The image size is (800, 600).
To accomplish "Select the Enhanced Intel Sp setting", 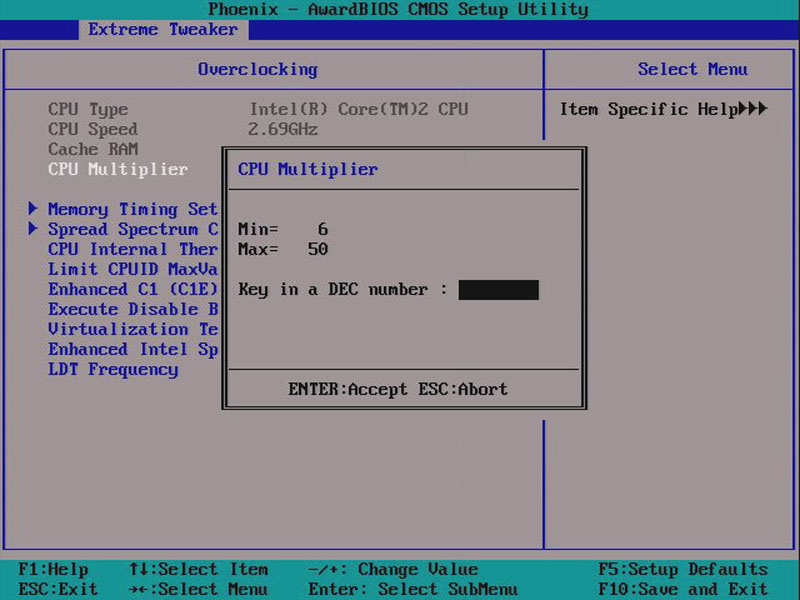I will [x=133, y=349].
